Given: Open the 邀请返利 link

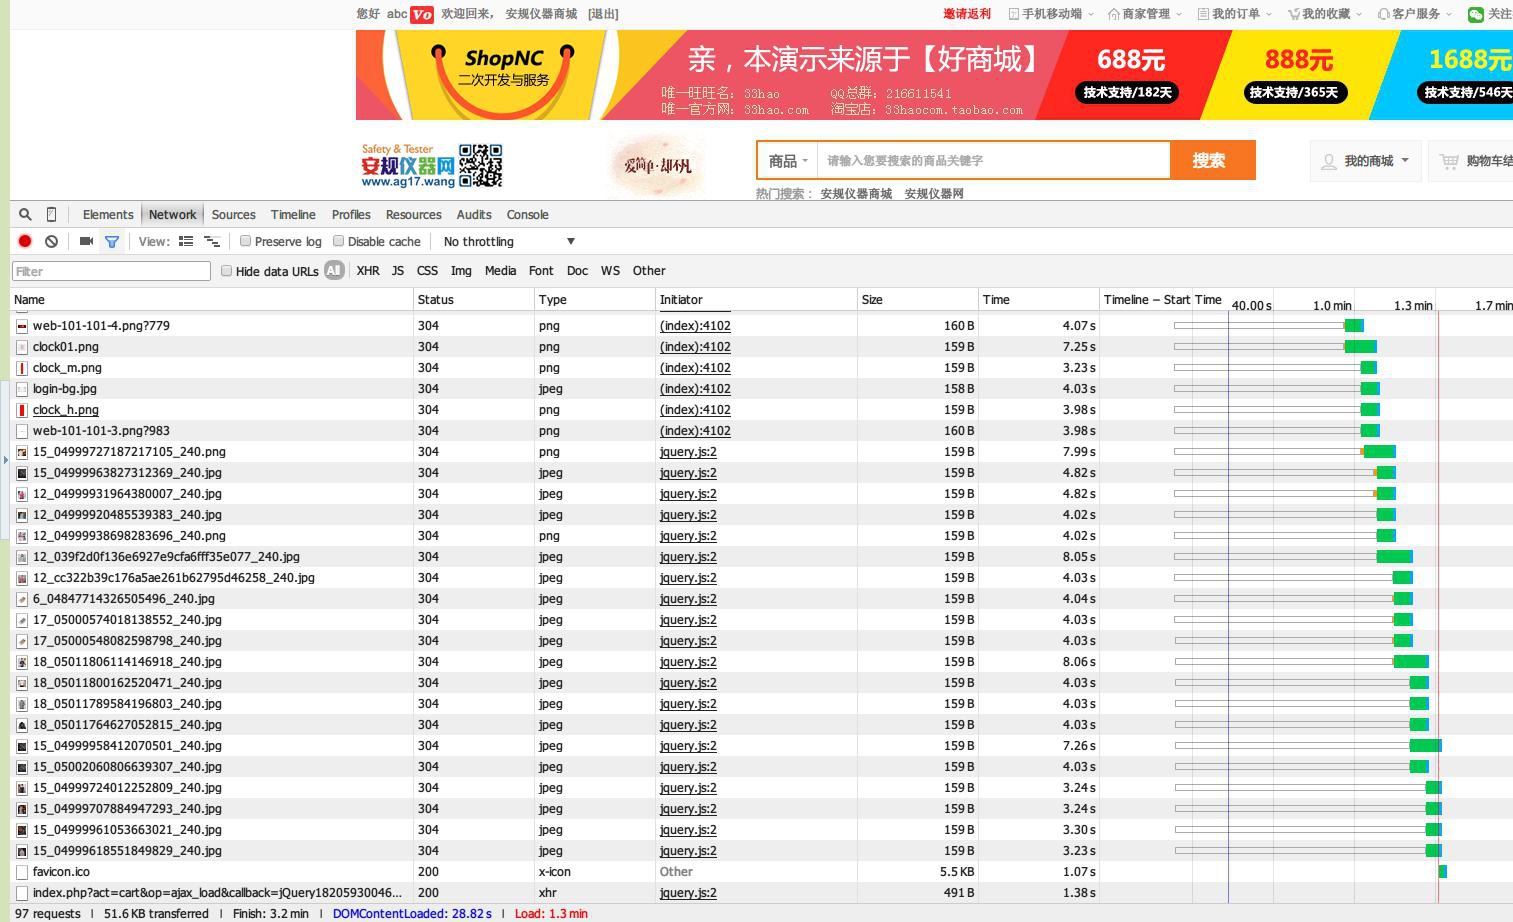Looking at the screenshot, I should coord(967,14).
